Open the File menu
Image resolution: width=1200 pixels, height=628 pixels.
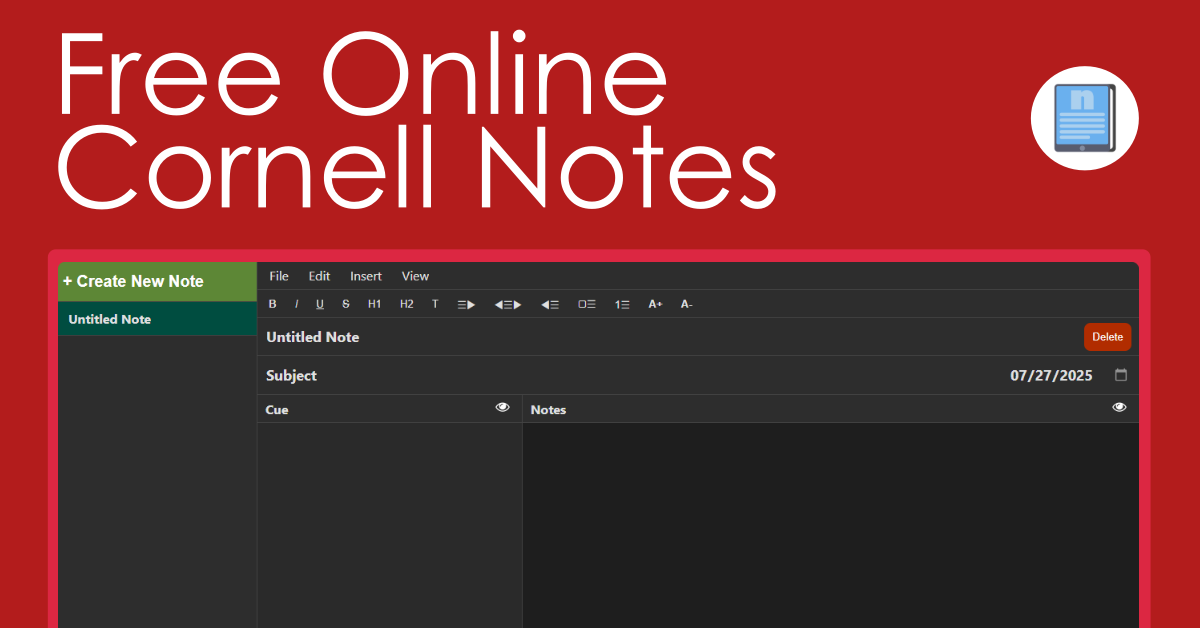coord(278,276)
